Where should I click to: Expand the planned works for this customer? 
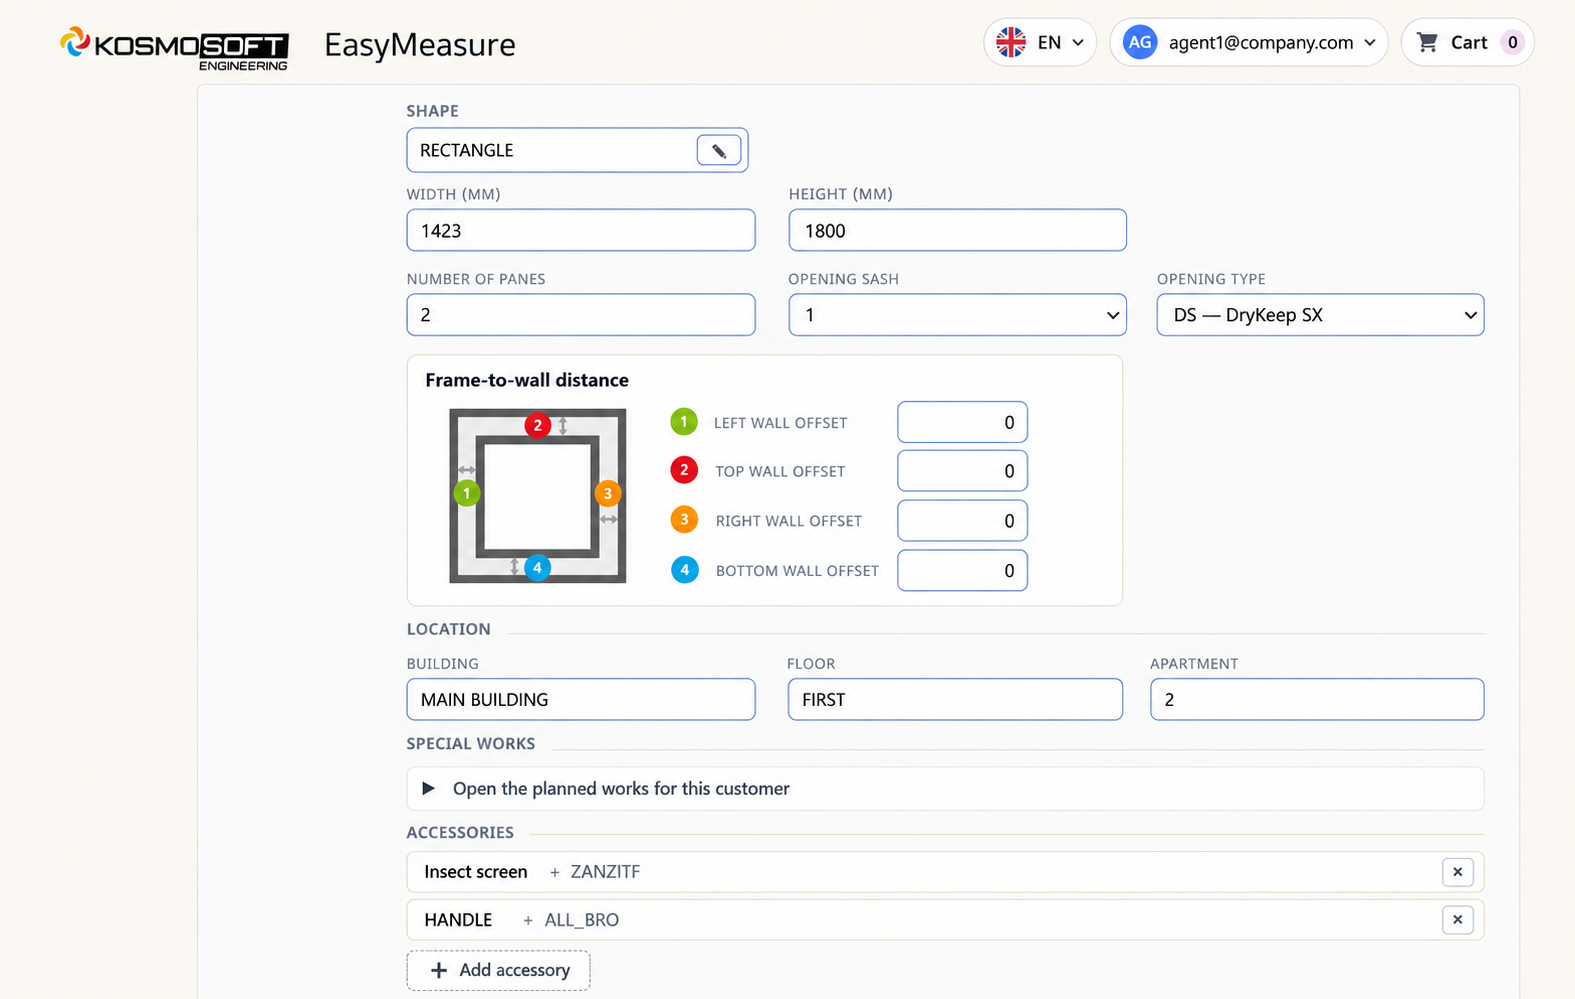coord(945,789)
